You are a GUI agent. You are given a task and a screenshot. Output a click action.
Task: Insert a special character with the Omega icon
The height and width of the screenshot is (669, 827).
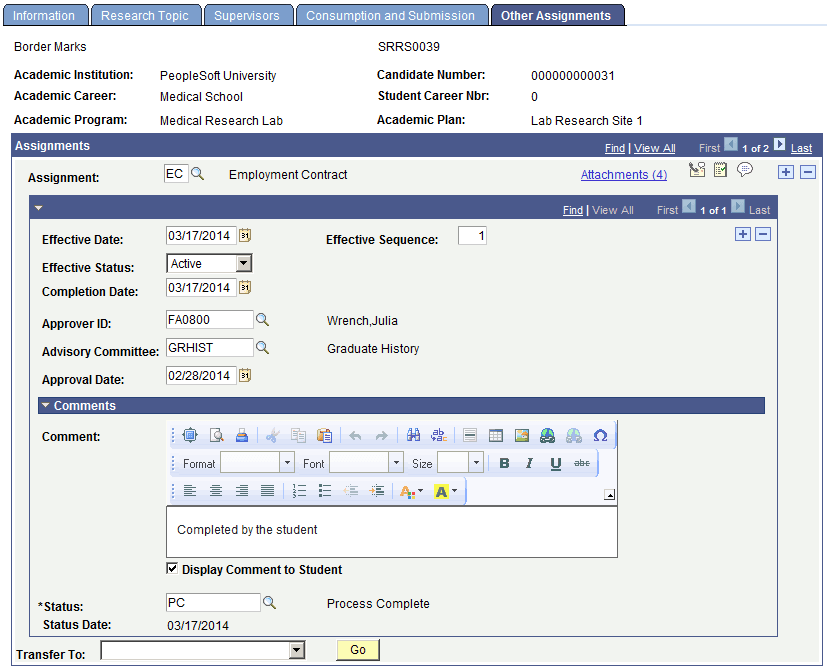click(601, 434)
